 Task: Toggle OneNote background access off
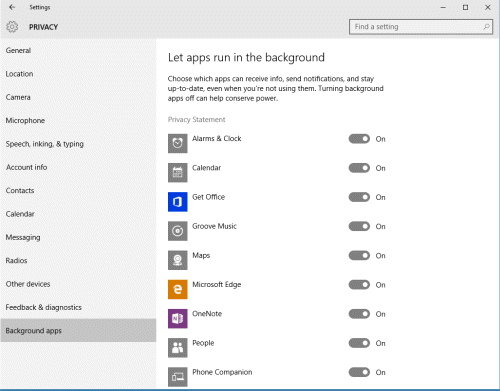[359, 314]
